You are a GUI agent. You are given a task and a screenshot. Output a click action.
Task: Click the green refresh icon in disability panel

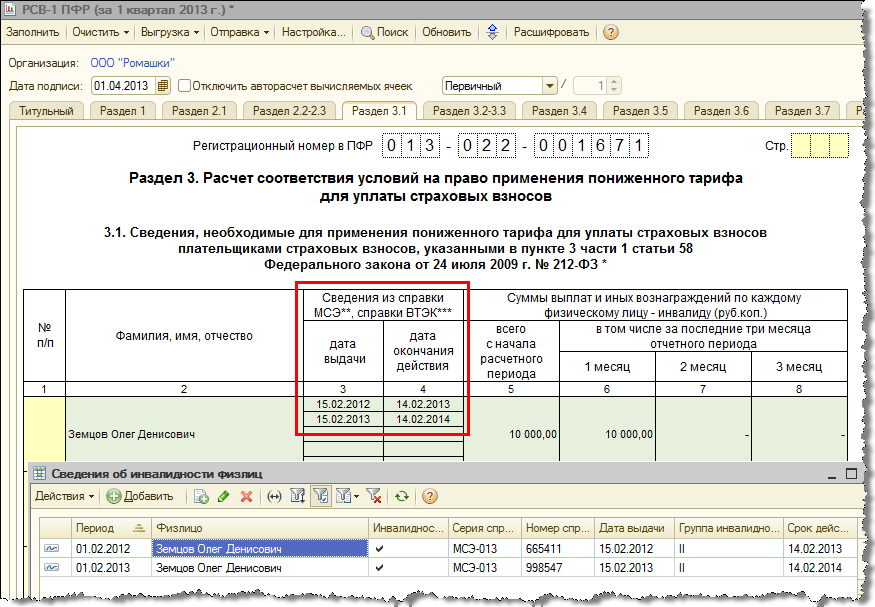402,496
